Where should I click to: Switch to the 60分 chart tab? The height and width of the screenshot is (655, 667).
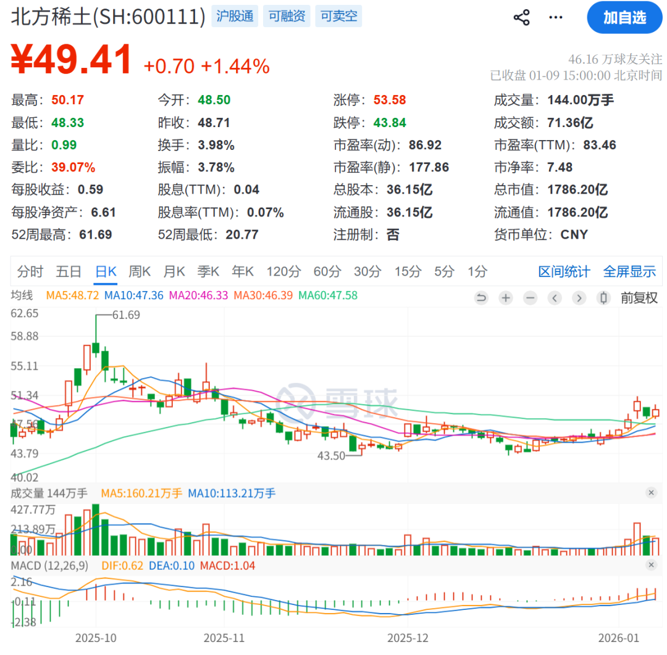pyautogui.click(x=326, y=271)
